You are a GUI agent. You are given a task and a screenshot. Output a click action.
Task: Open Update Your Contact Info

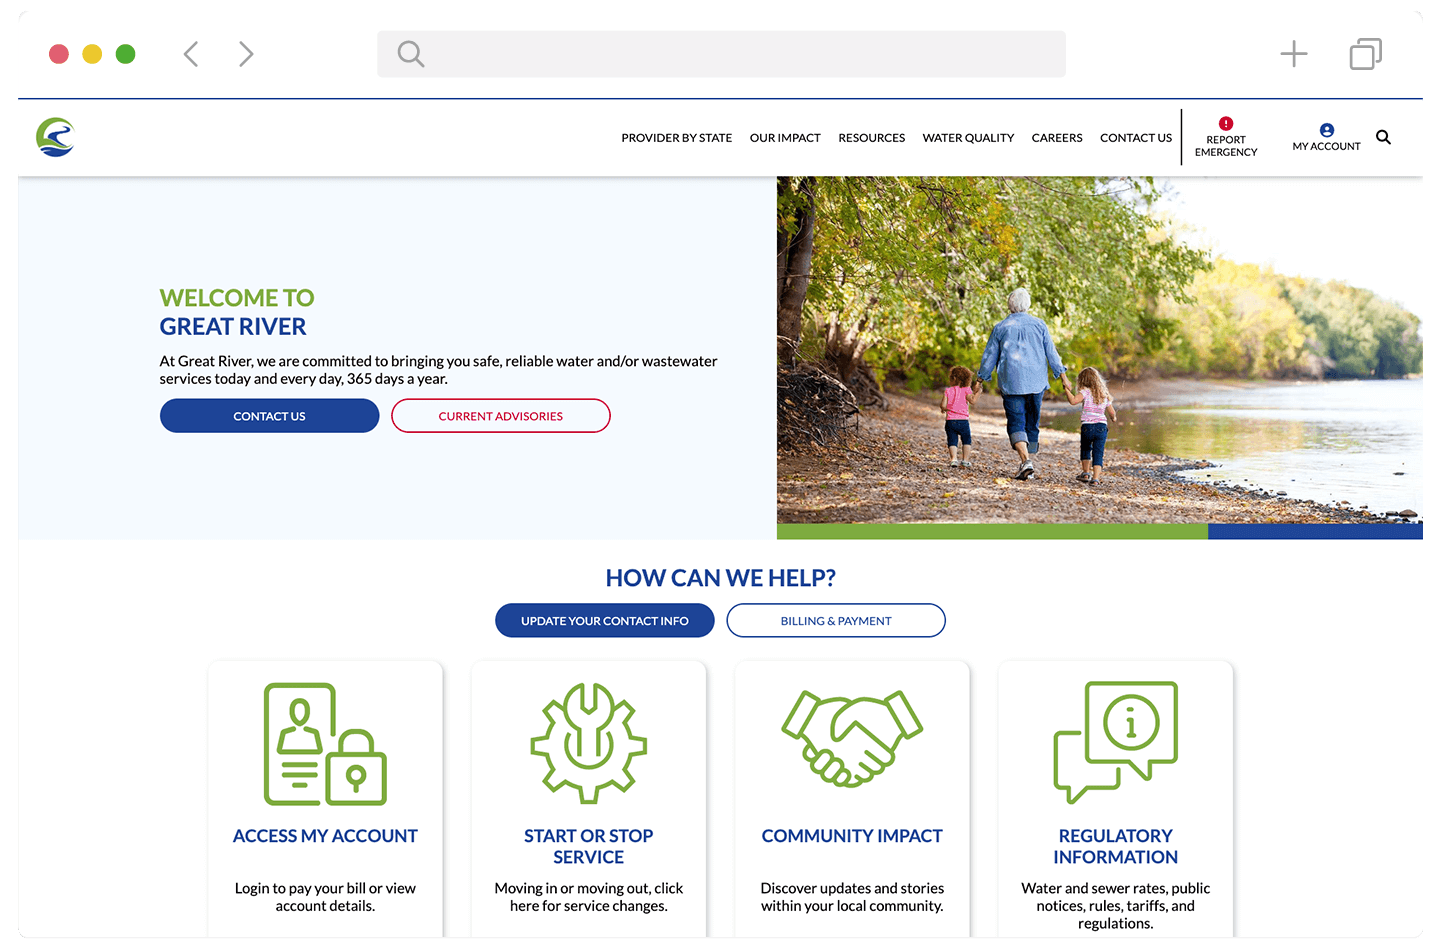point(604,620)
